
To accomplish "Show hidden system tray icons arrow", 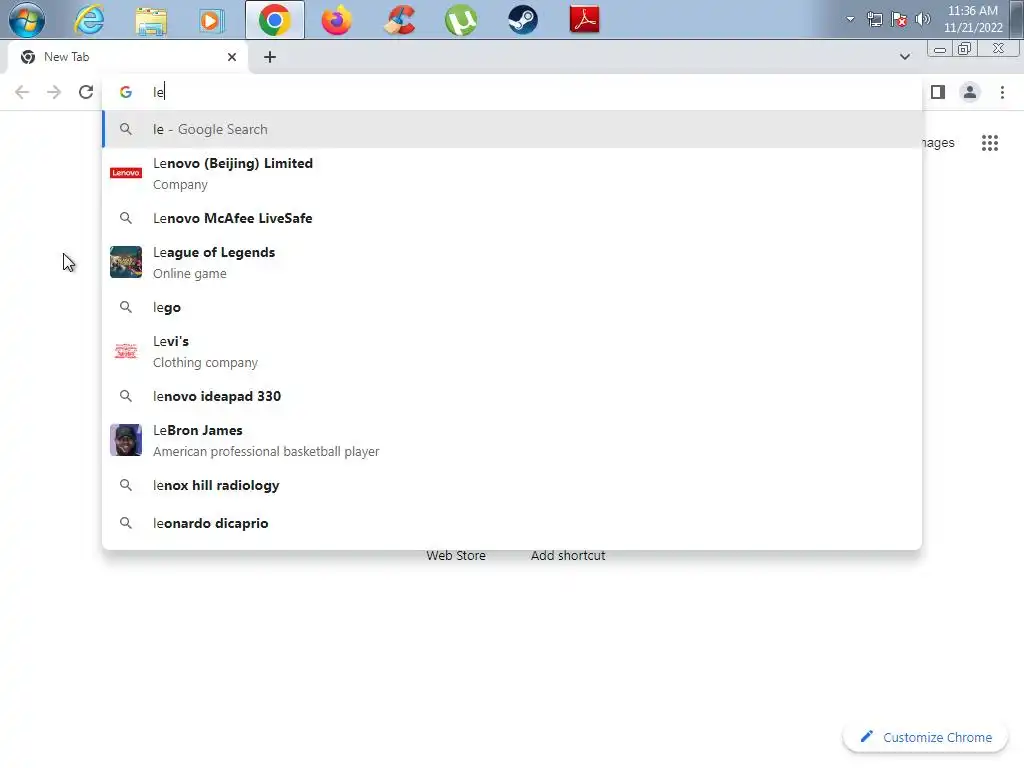I will 850,19.
